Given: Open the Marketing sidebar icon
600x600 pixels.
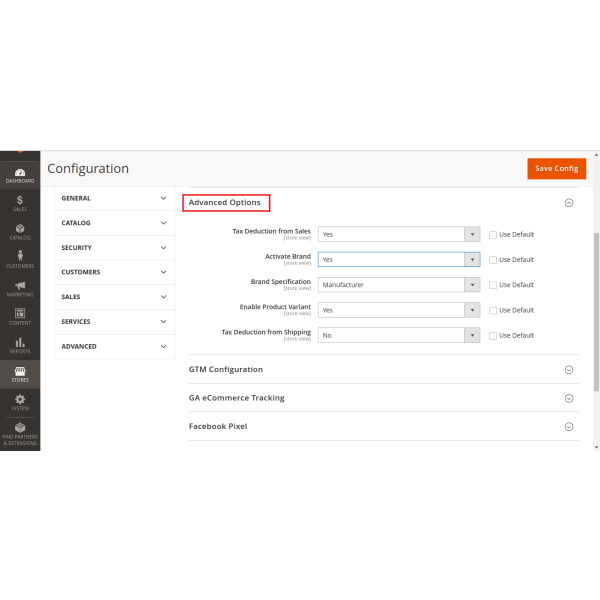Looking at the screenshot, I should [x=20, y=288].
